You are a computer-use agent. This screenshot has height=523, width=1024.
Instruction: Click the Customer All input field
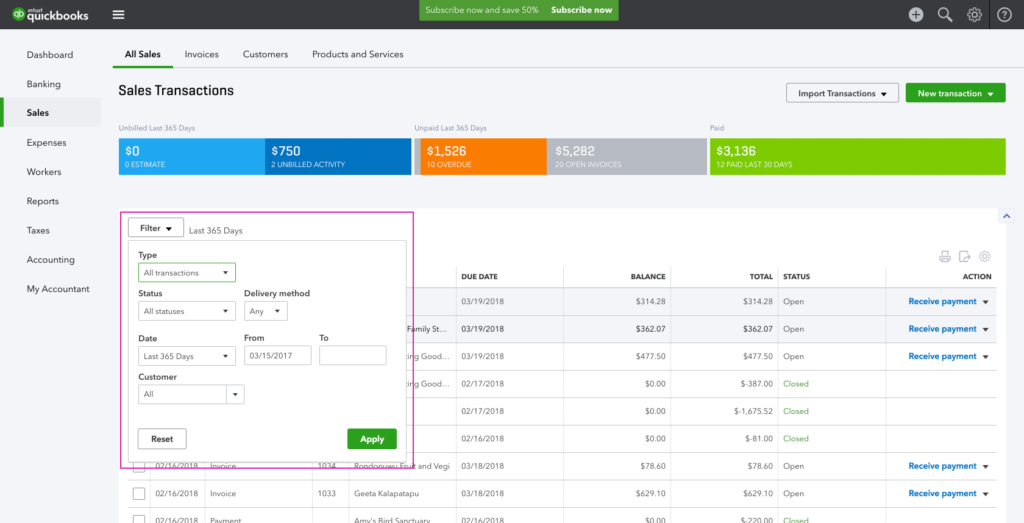tap(182, 394)
